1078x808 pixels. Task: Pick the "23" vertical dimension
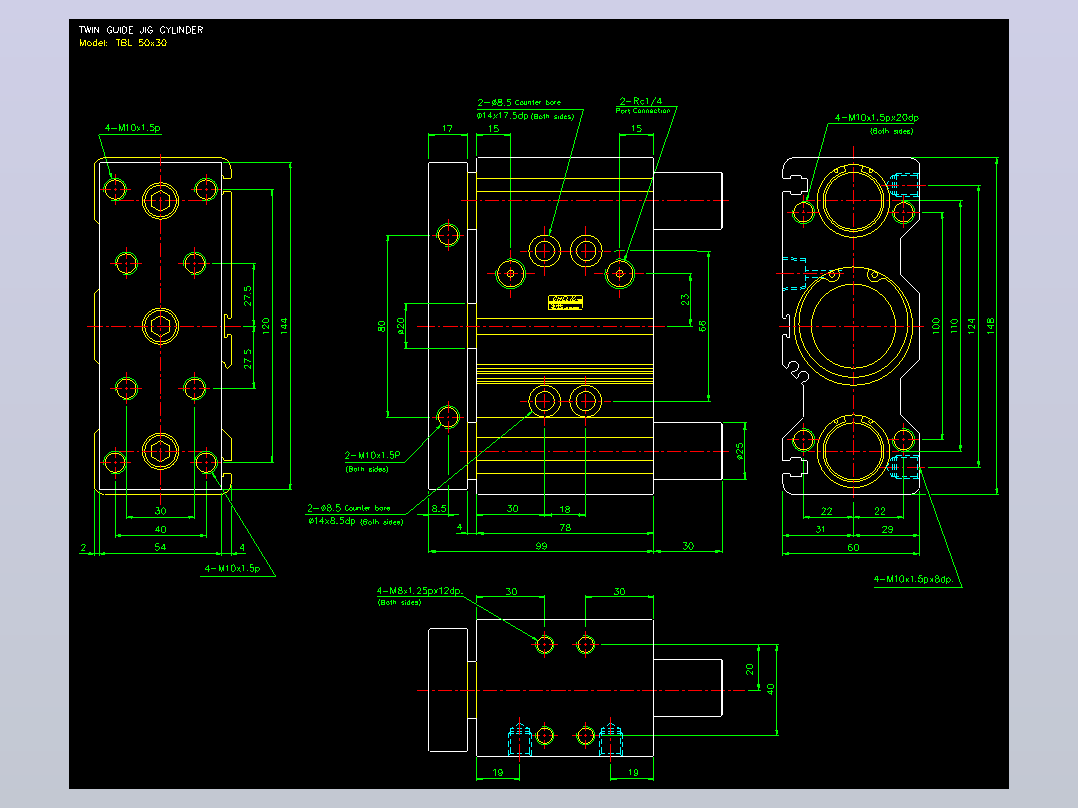click(x=685, y=300)
